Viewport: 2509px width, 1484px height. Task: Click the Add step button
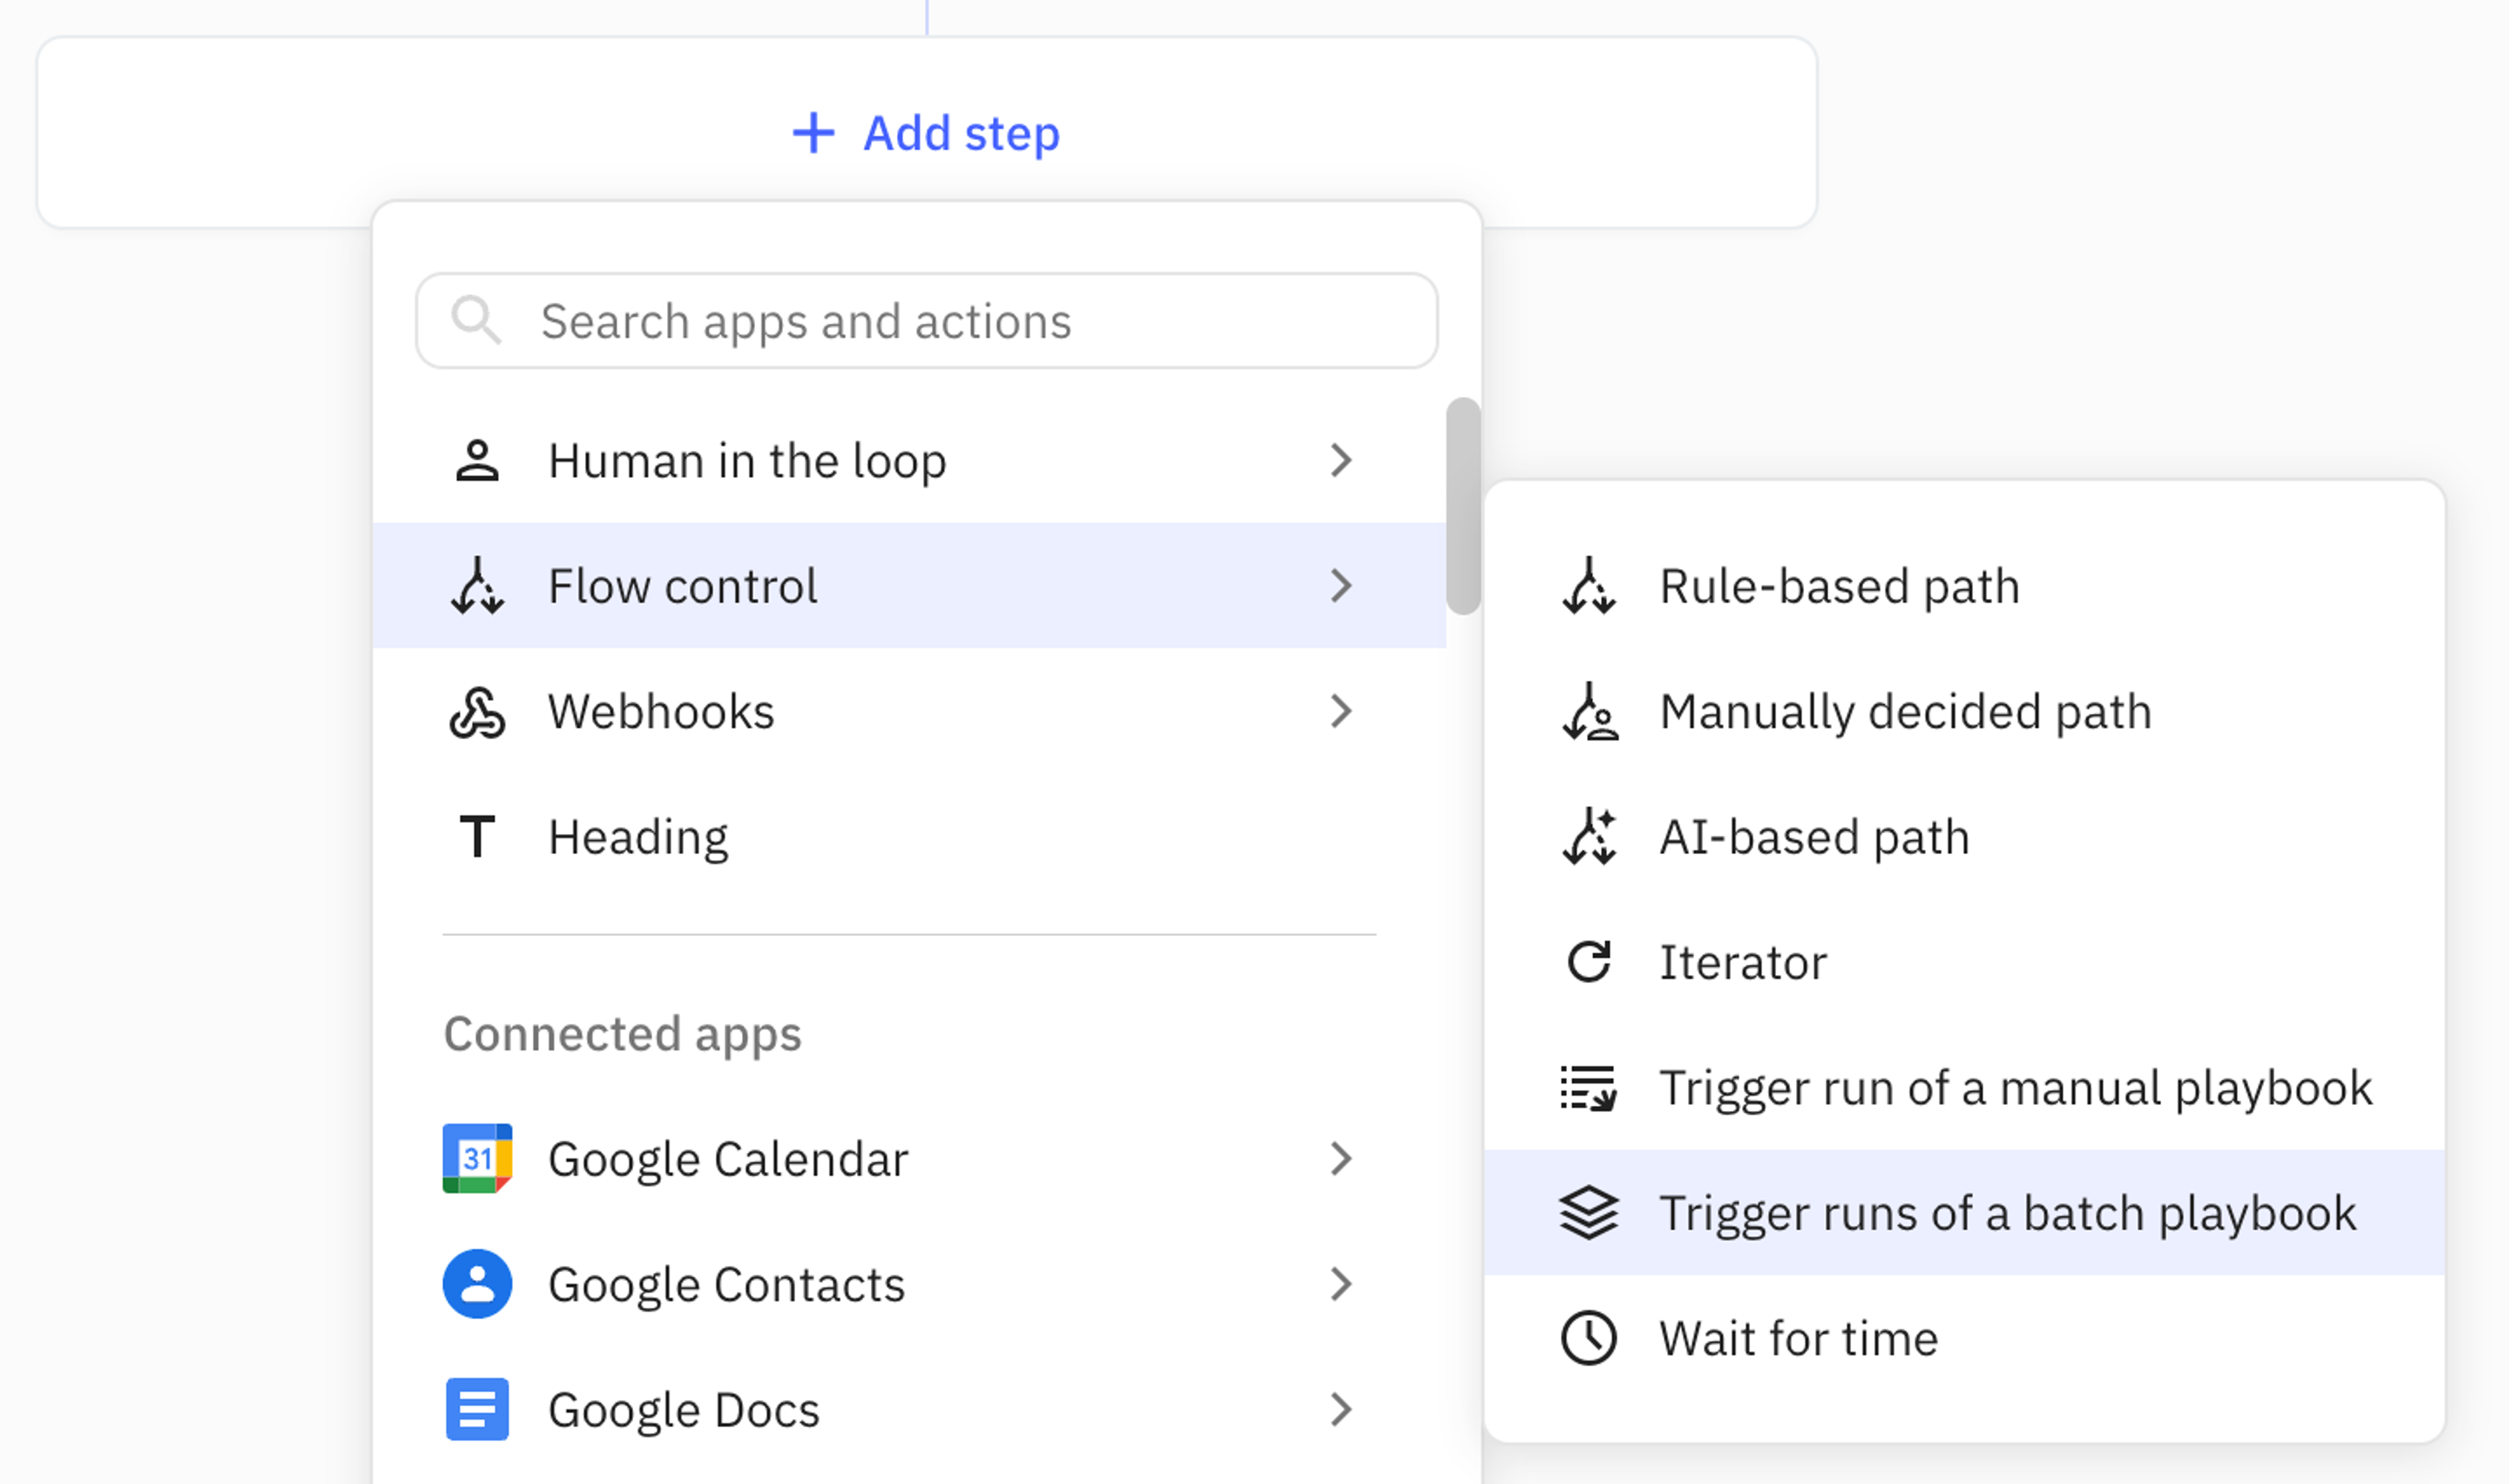[x=926, y=133]
